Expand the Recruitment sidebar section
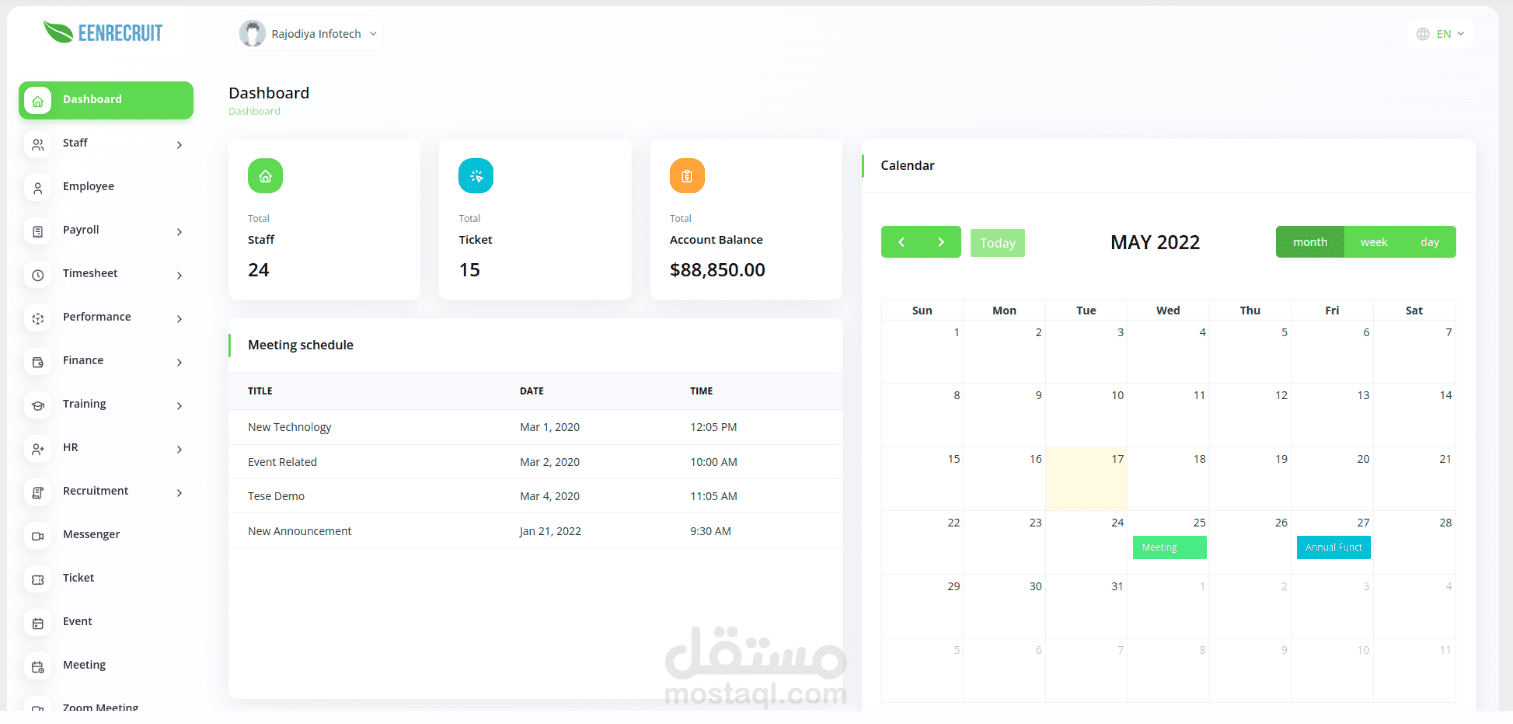Screen dimensions: 1513x724 click(105, 491)
